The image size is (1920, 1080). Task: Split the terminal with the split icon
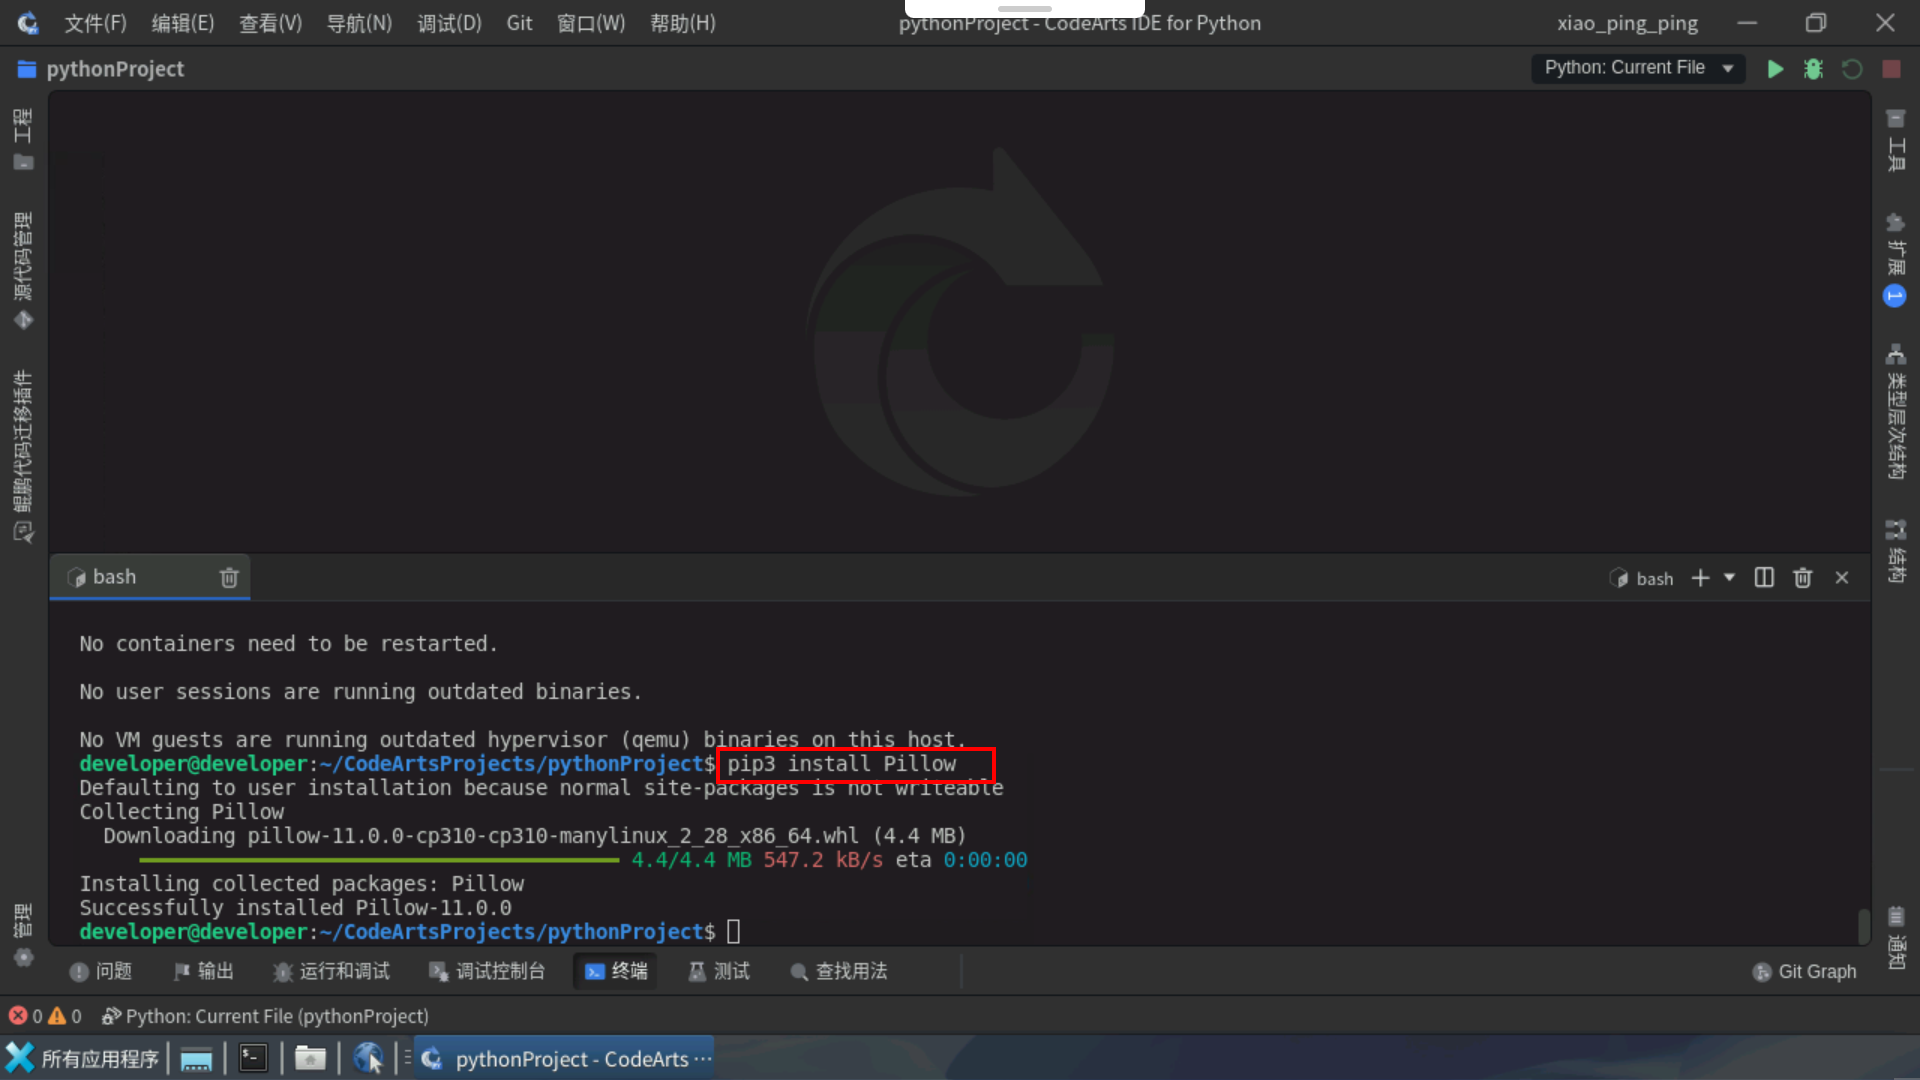1763,577
